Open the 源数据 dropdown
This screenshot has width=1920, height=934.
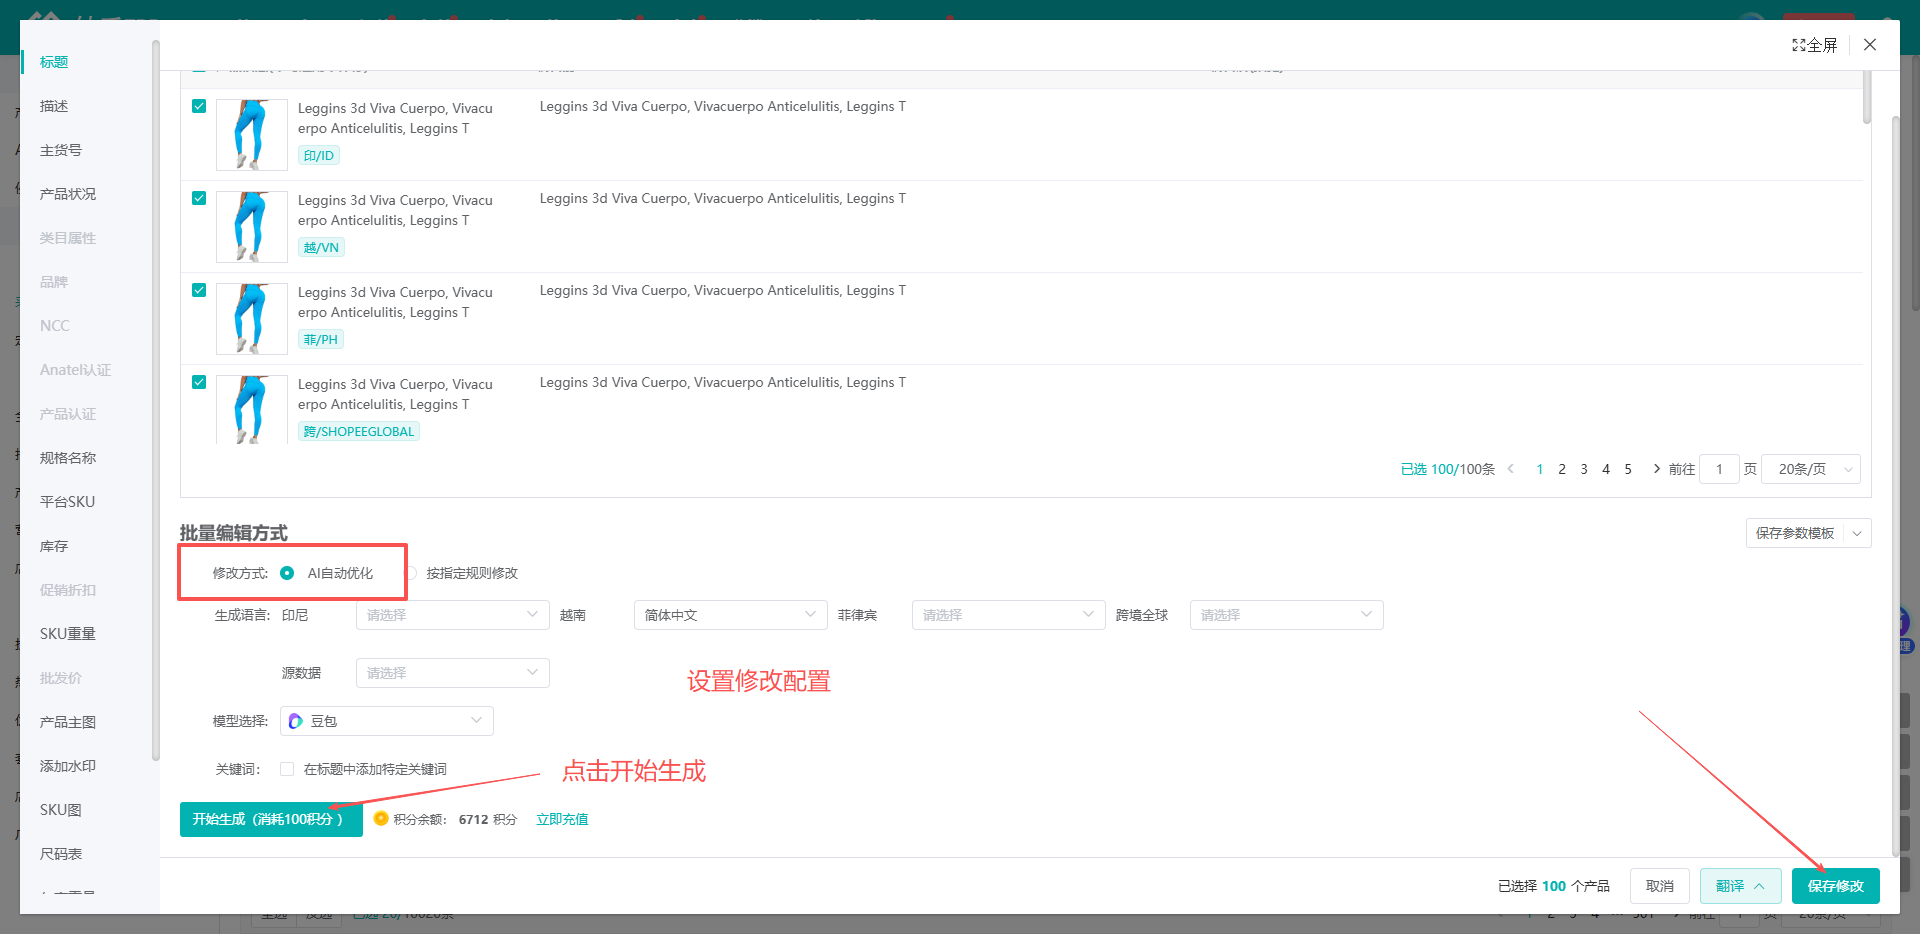(453, 673)
